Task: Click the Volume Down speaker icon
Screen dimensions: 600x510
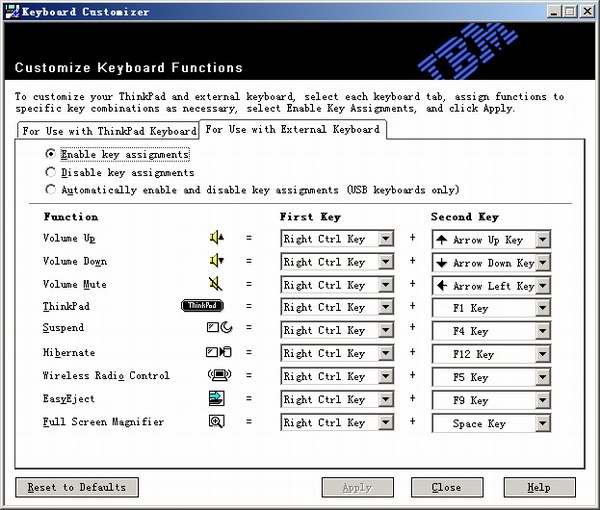Action: [216, 262]
